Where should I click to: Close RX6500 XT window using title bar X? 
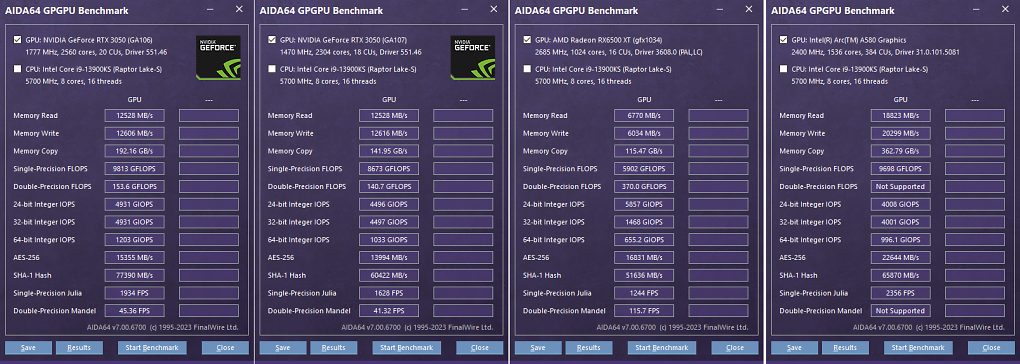749,10
